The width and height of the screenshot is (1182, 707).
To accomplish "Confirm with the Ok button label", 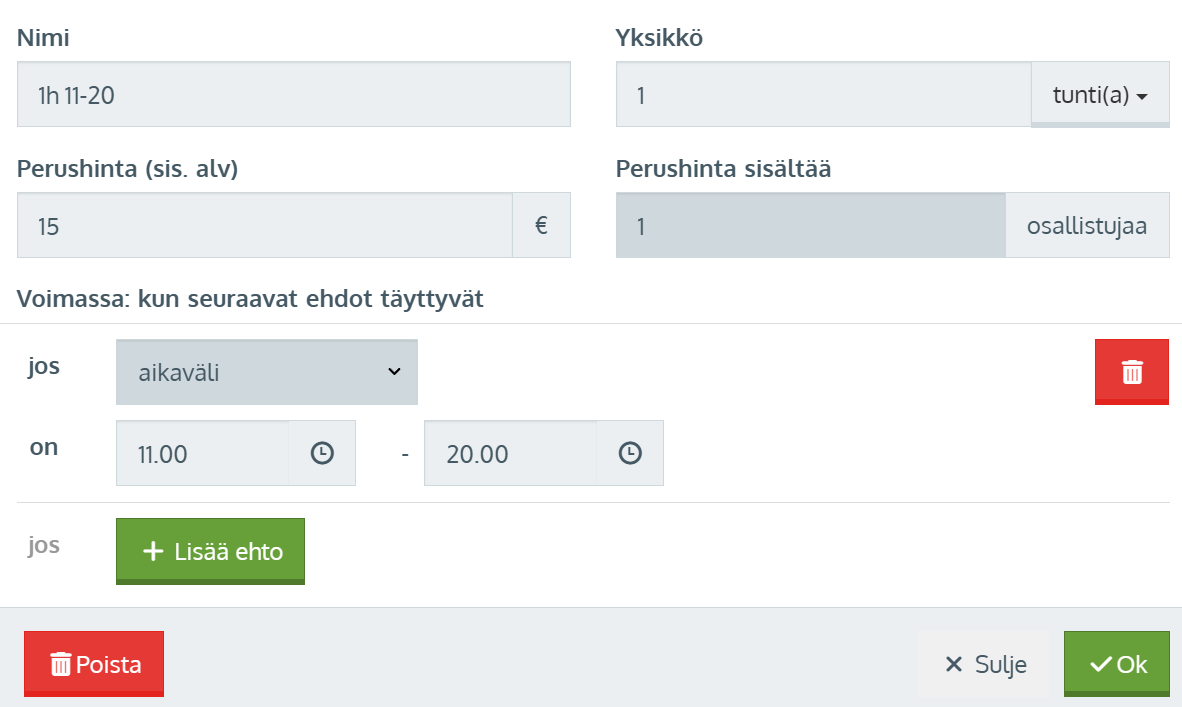I will click(1132, 664).
